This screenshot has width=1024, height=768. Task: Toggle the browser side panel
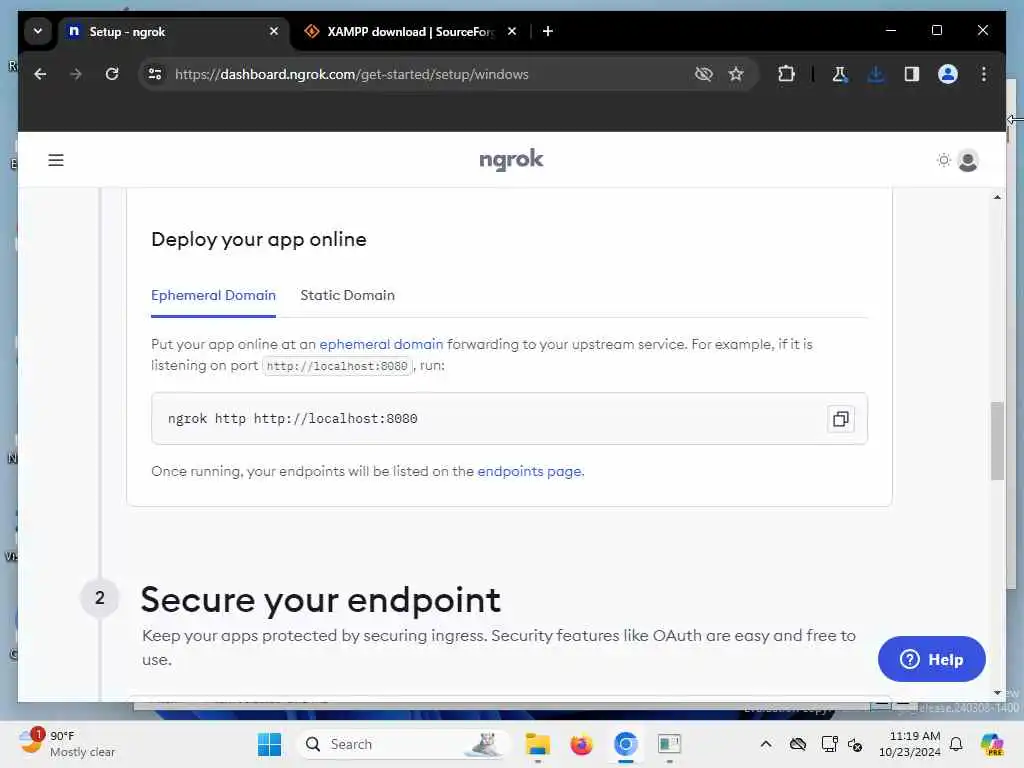click(912, 74)
